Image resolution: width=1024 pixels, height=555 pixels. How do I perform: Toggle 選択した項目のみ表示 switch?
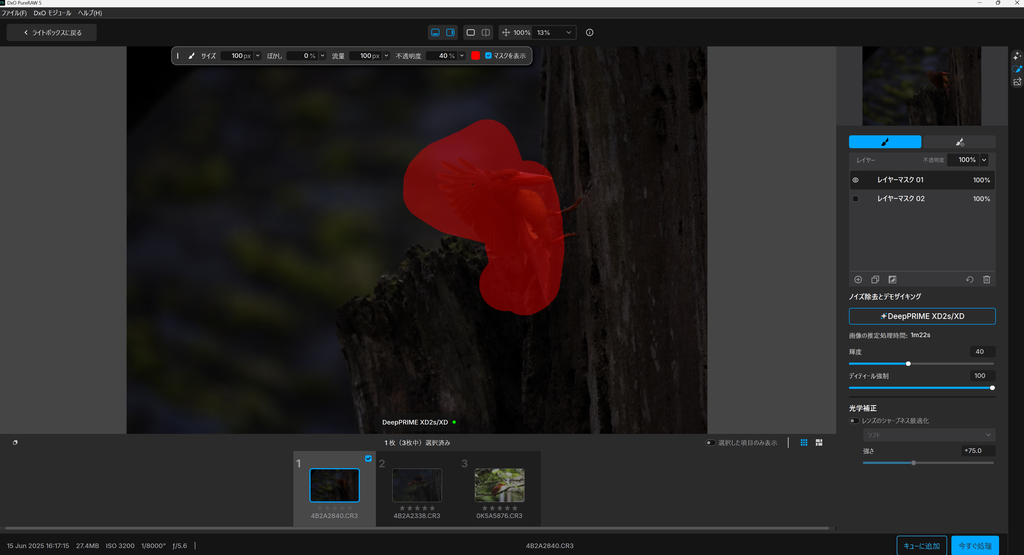click(x=710, y=442)
